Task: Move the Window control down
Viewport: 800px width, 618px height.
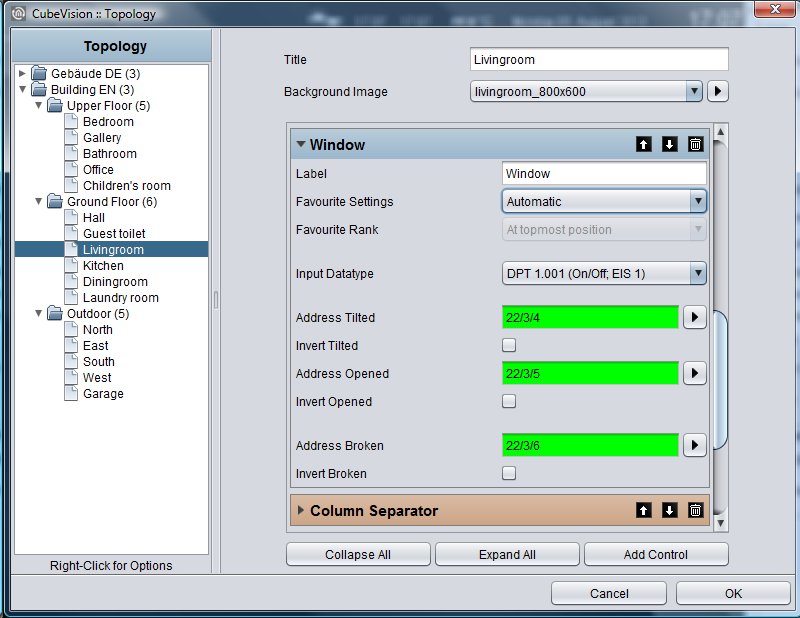Action: pyautogui.click(x=669, y=144)
